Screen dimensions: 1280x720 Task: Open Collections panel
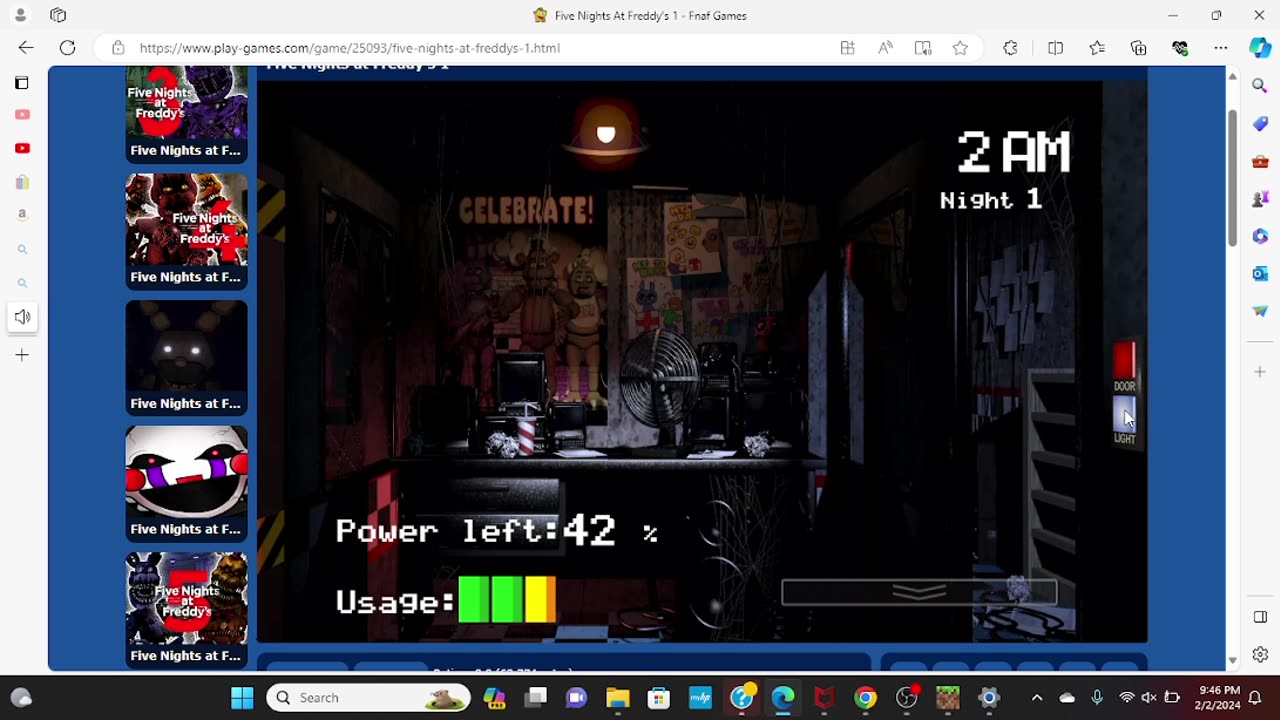click(x=1138, y=48)
